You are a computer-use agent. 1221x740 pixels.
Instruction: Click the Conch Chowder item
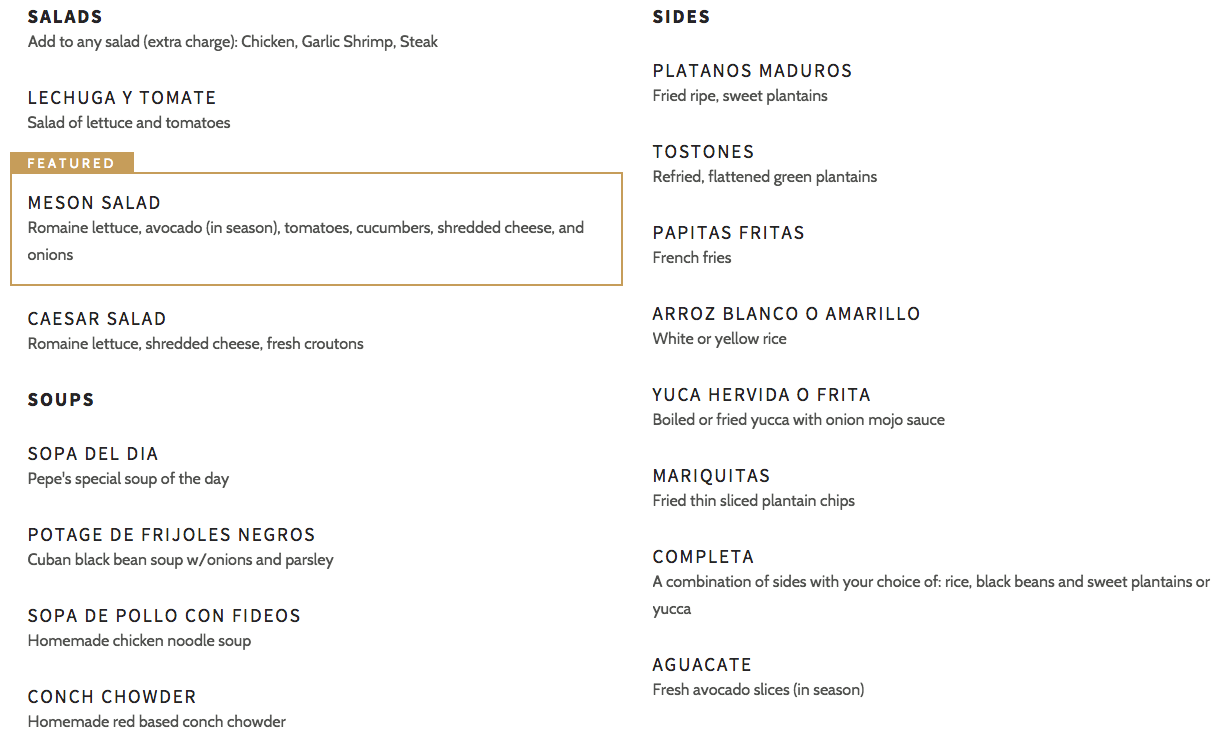coord(112,697)
